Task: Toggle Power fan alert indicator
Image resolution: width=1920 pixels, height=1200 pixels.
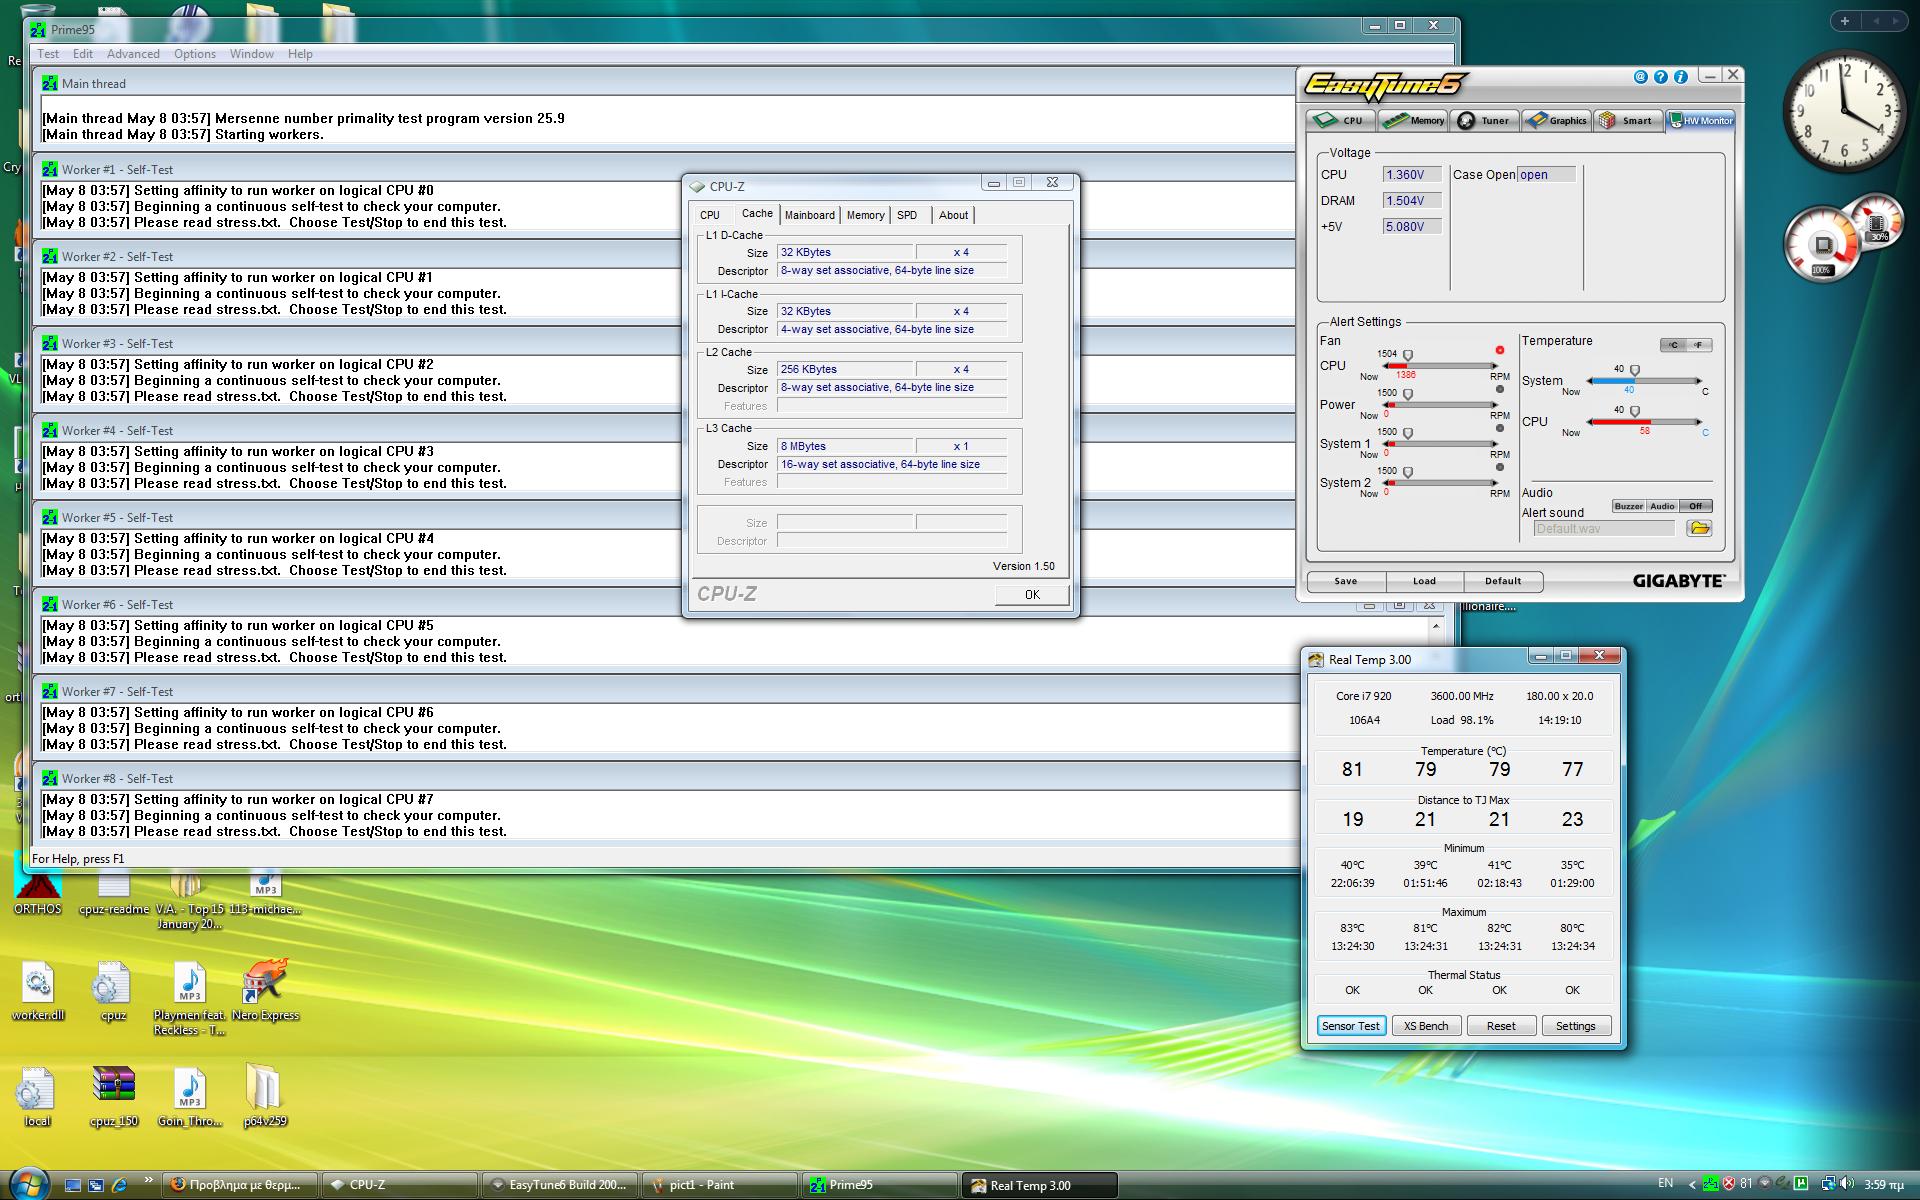Action: pyautogui.click(x=1499, y=389)
